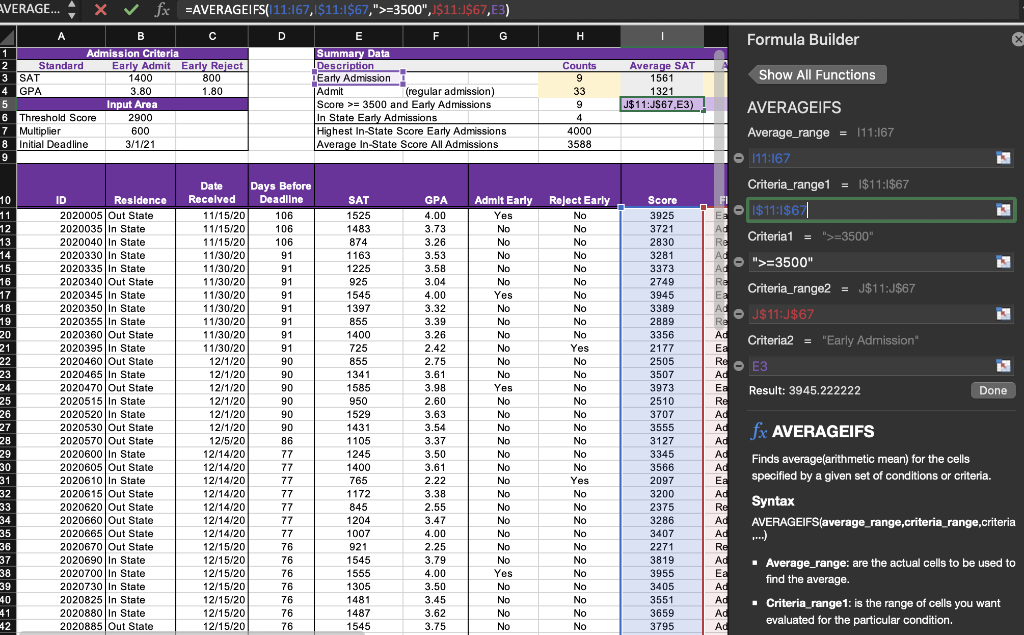This screenshot has height=635, width=1024.
Task: Close the Formula Builder panel
Action: coord(1018,39)
